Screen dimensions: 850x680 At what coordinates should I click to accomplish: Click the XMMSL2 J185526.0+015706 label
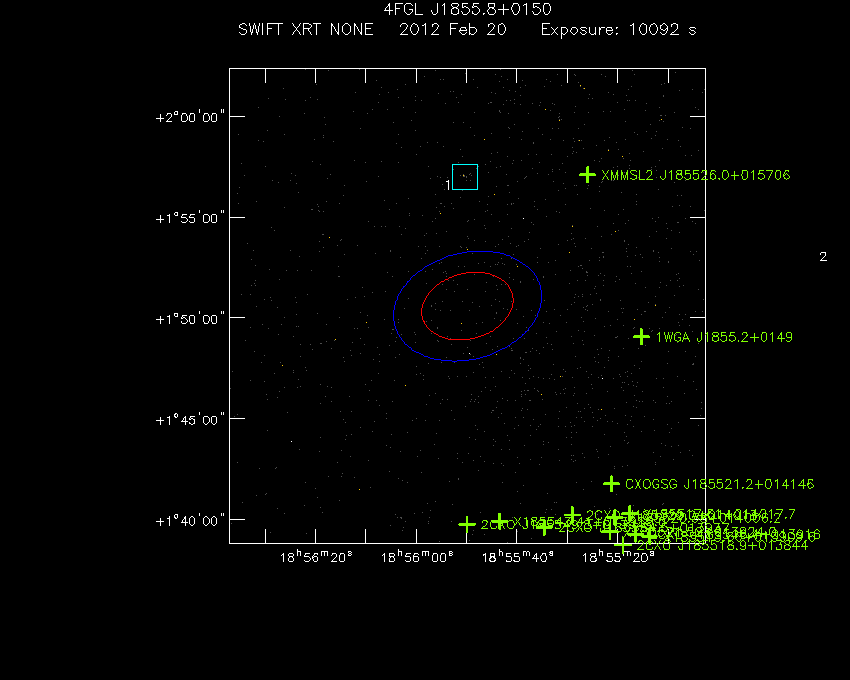click(696, 175)
